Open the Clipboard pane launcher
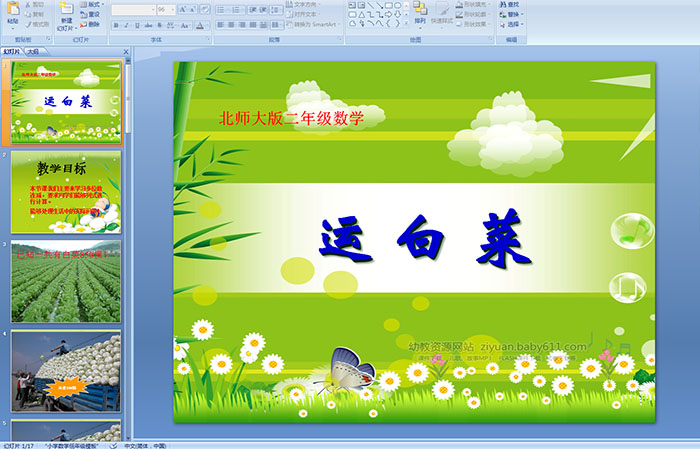 pos(49,39)
